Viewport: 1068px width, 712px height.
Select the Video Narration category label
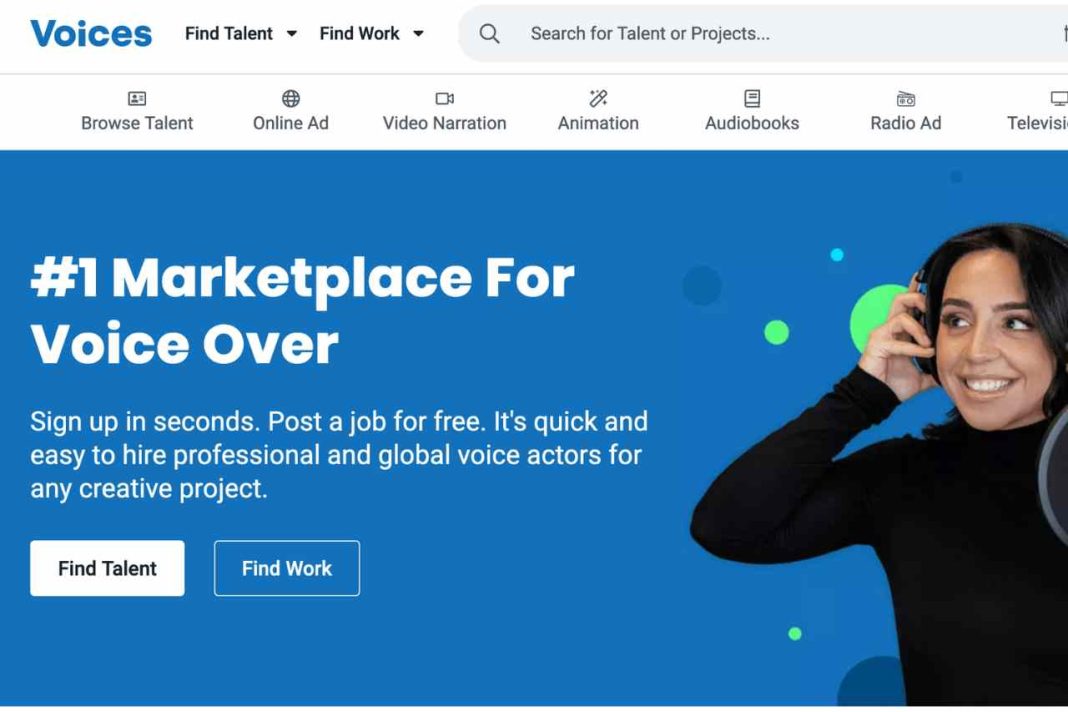pos(445,123)
